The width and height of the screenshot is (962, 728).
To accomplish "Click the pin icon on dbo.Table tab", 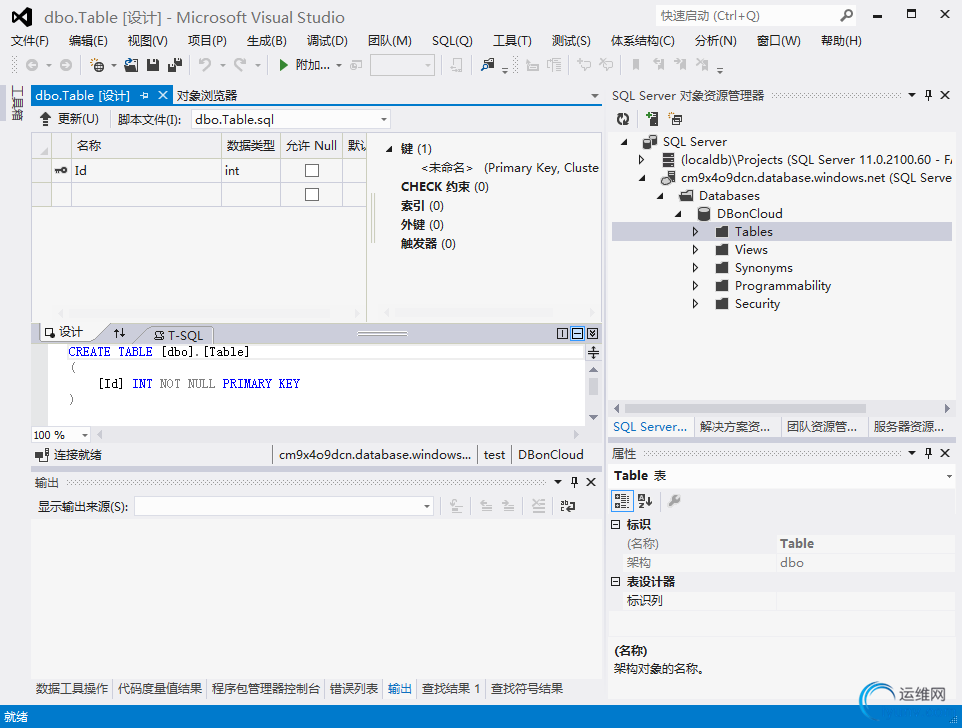I will click(144, 96).
